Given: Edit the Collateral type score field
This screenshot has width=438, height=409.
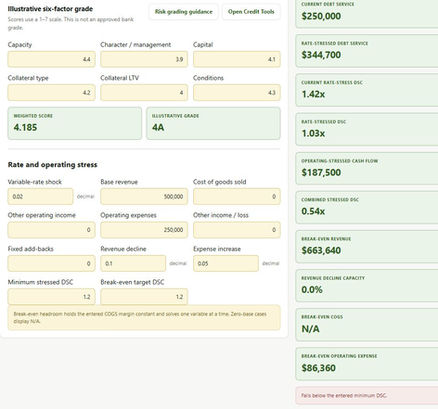Looking at the screenshot, I should pos(52,92).
